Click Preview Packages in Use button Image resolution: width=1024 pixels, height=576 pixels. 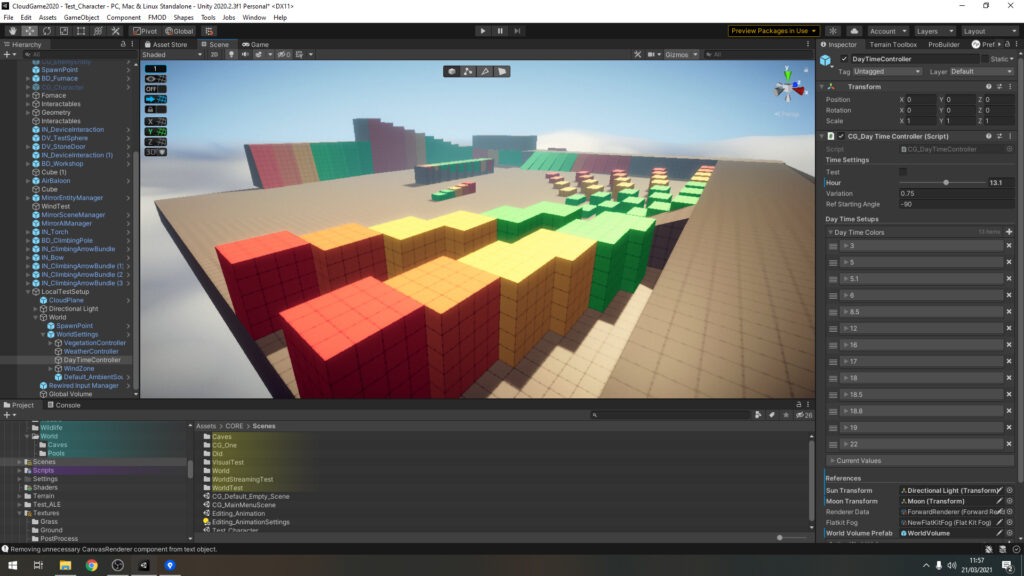(773, 31)
